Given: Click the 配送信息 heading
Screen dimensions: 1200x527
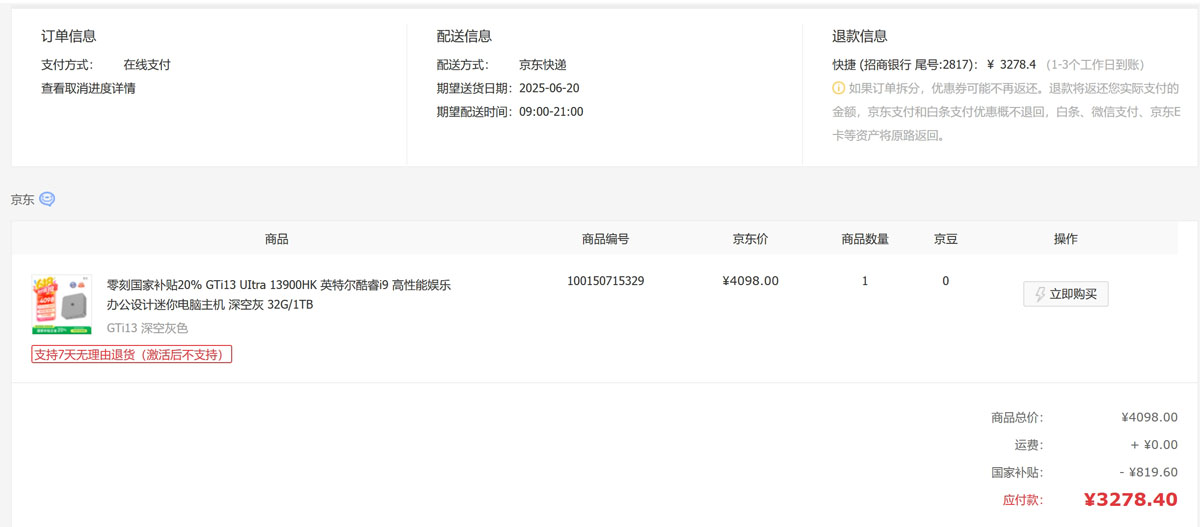Looking at the screenshot, I should 464,36.
